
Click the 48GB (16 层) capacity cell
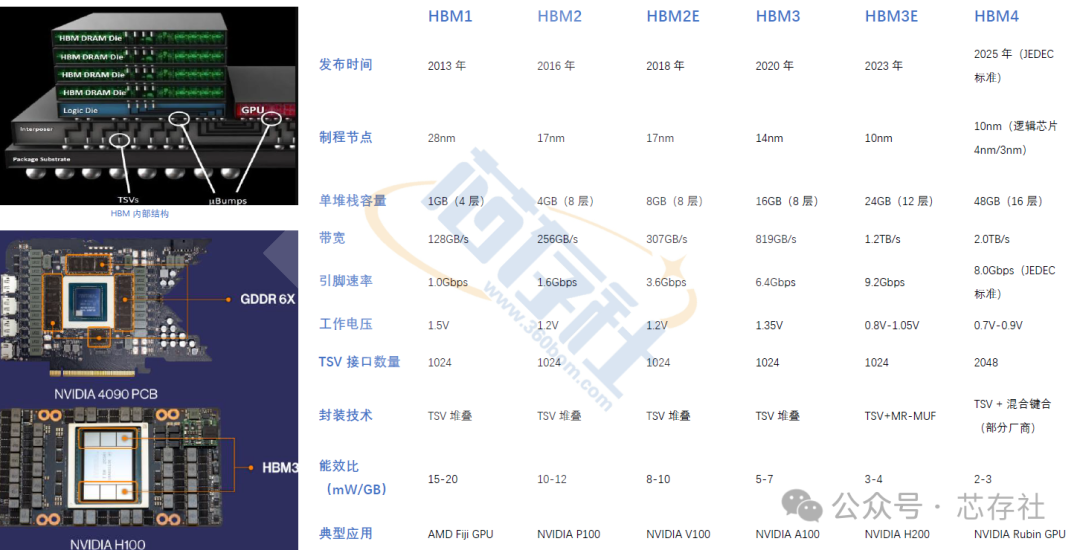pos(1008,201)
